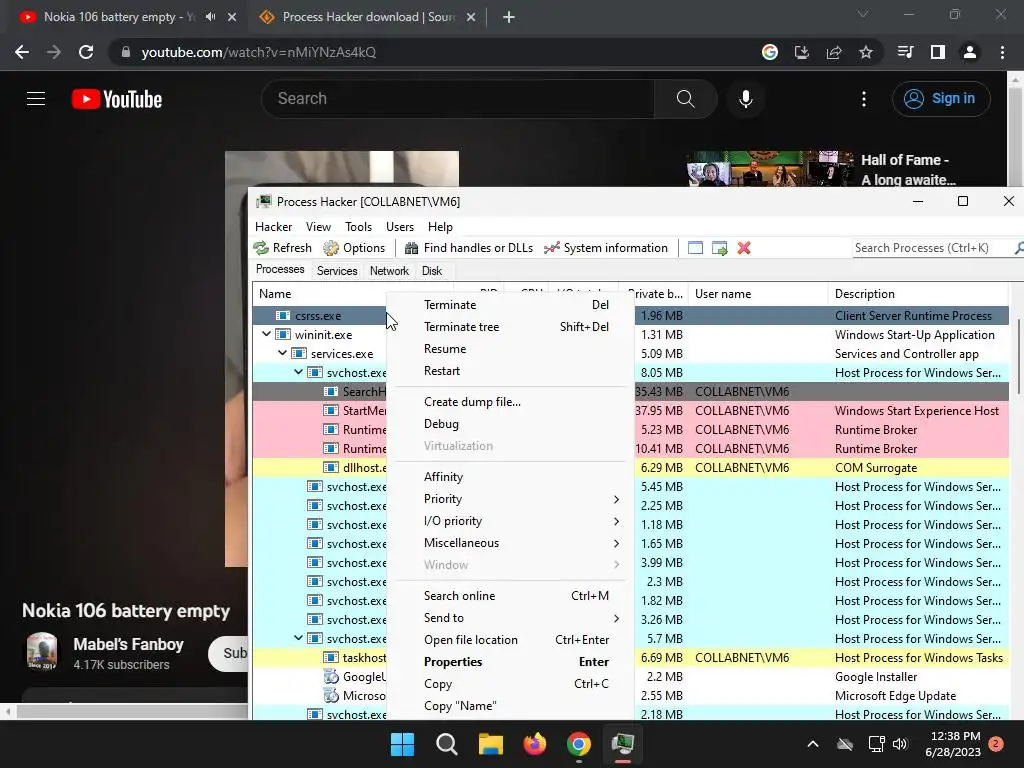Collapse the services.exe tree node

click(282, 353)
